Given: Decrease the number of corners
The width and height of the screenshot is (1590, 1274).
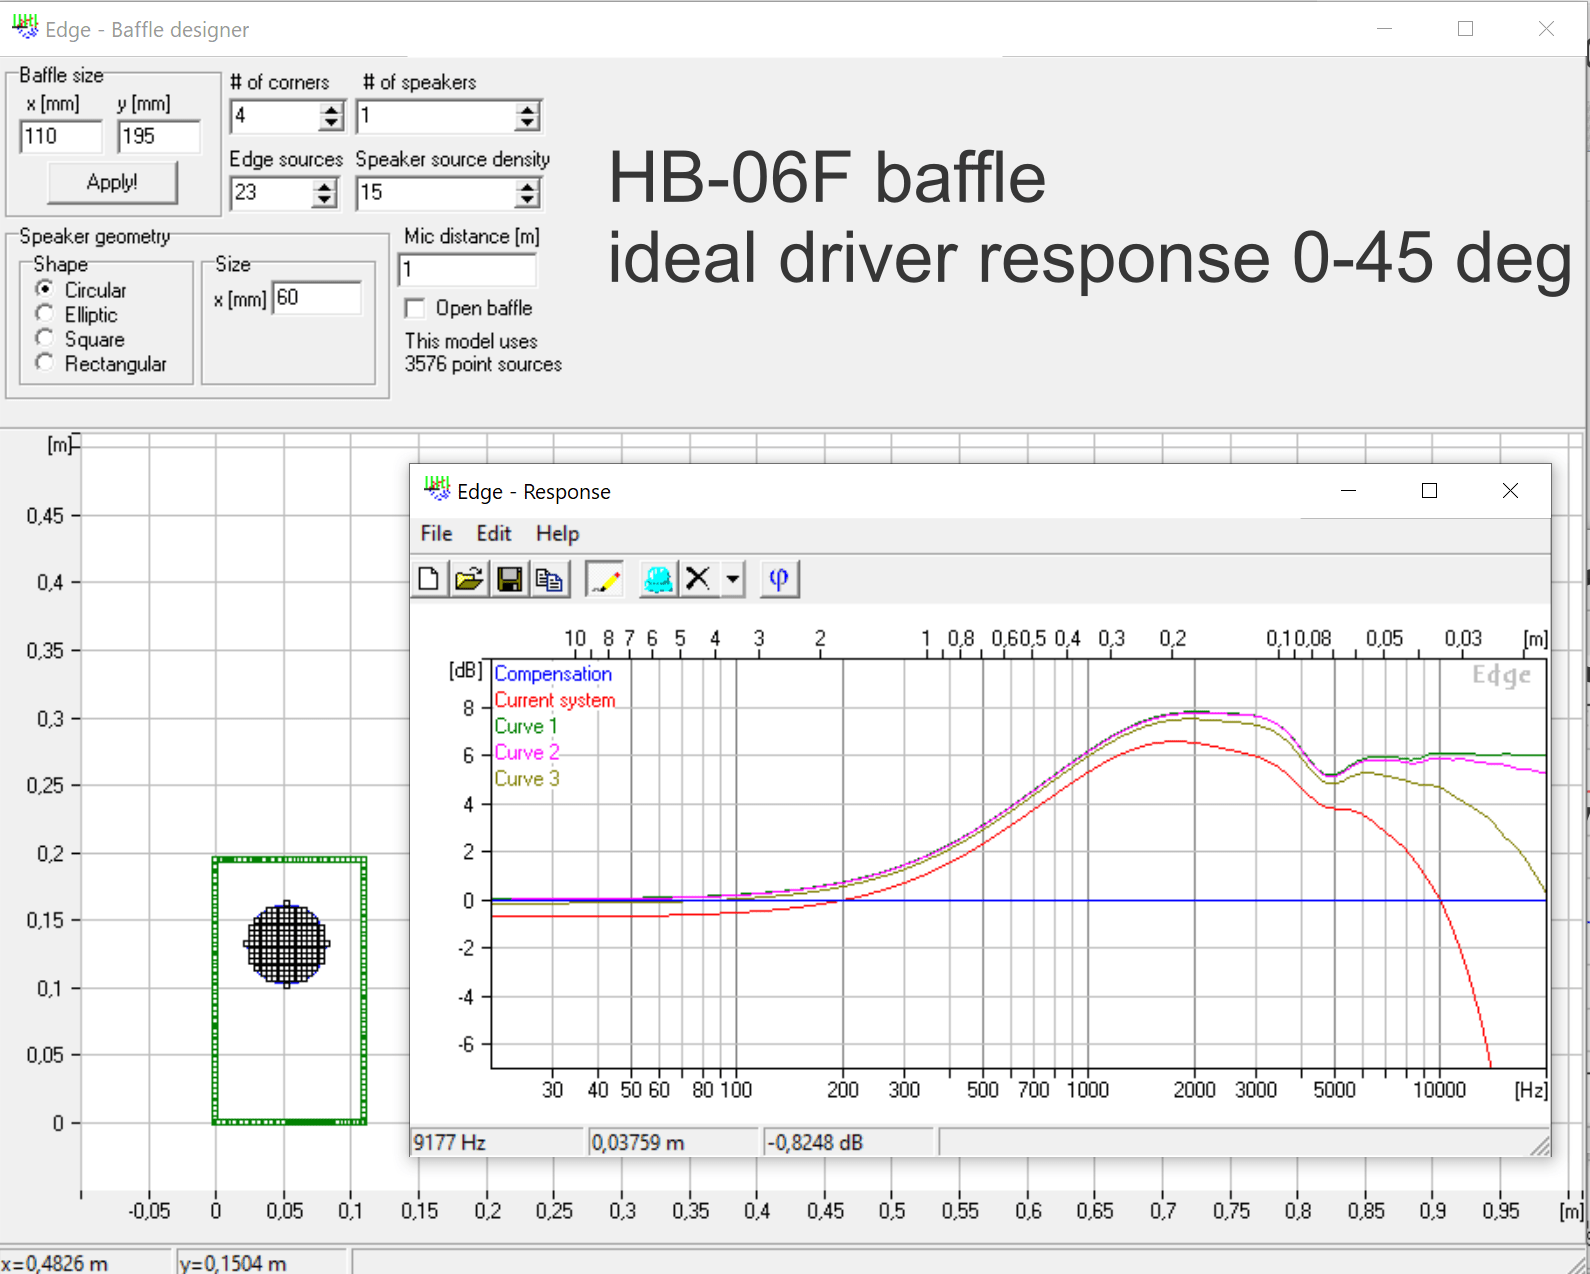Looking at the screenshot, I should [332, 124].
